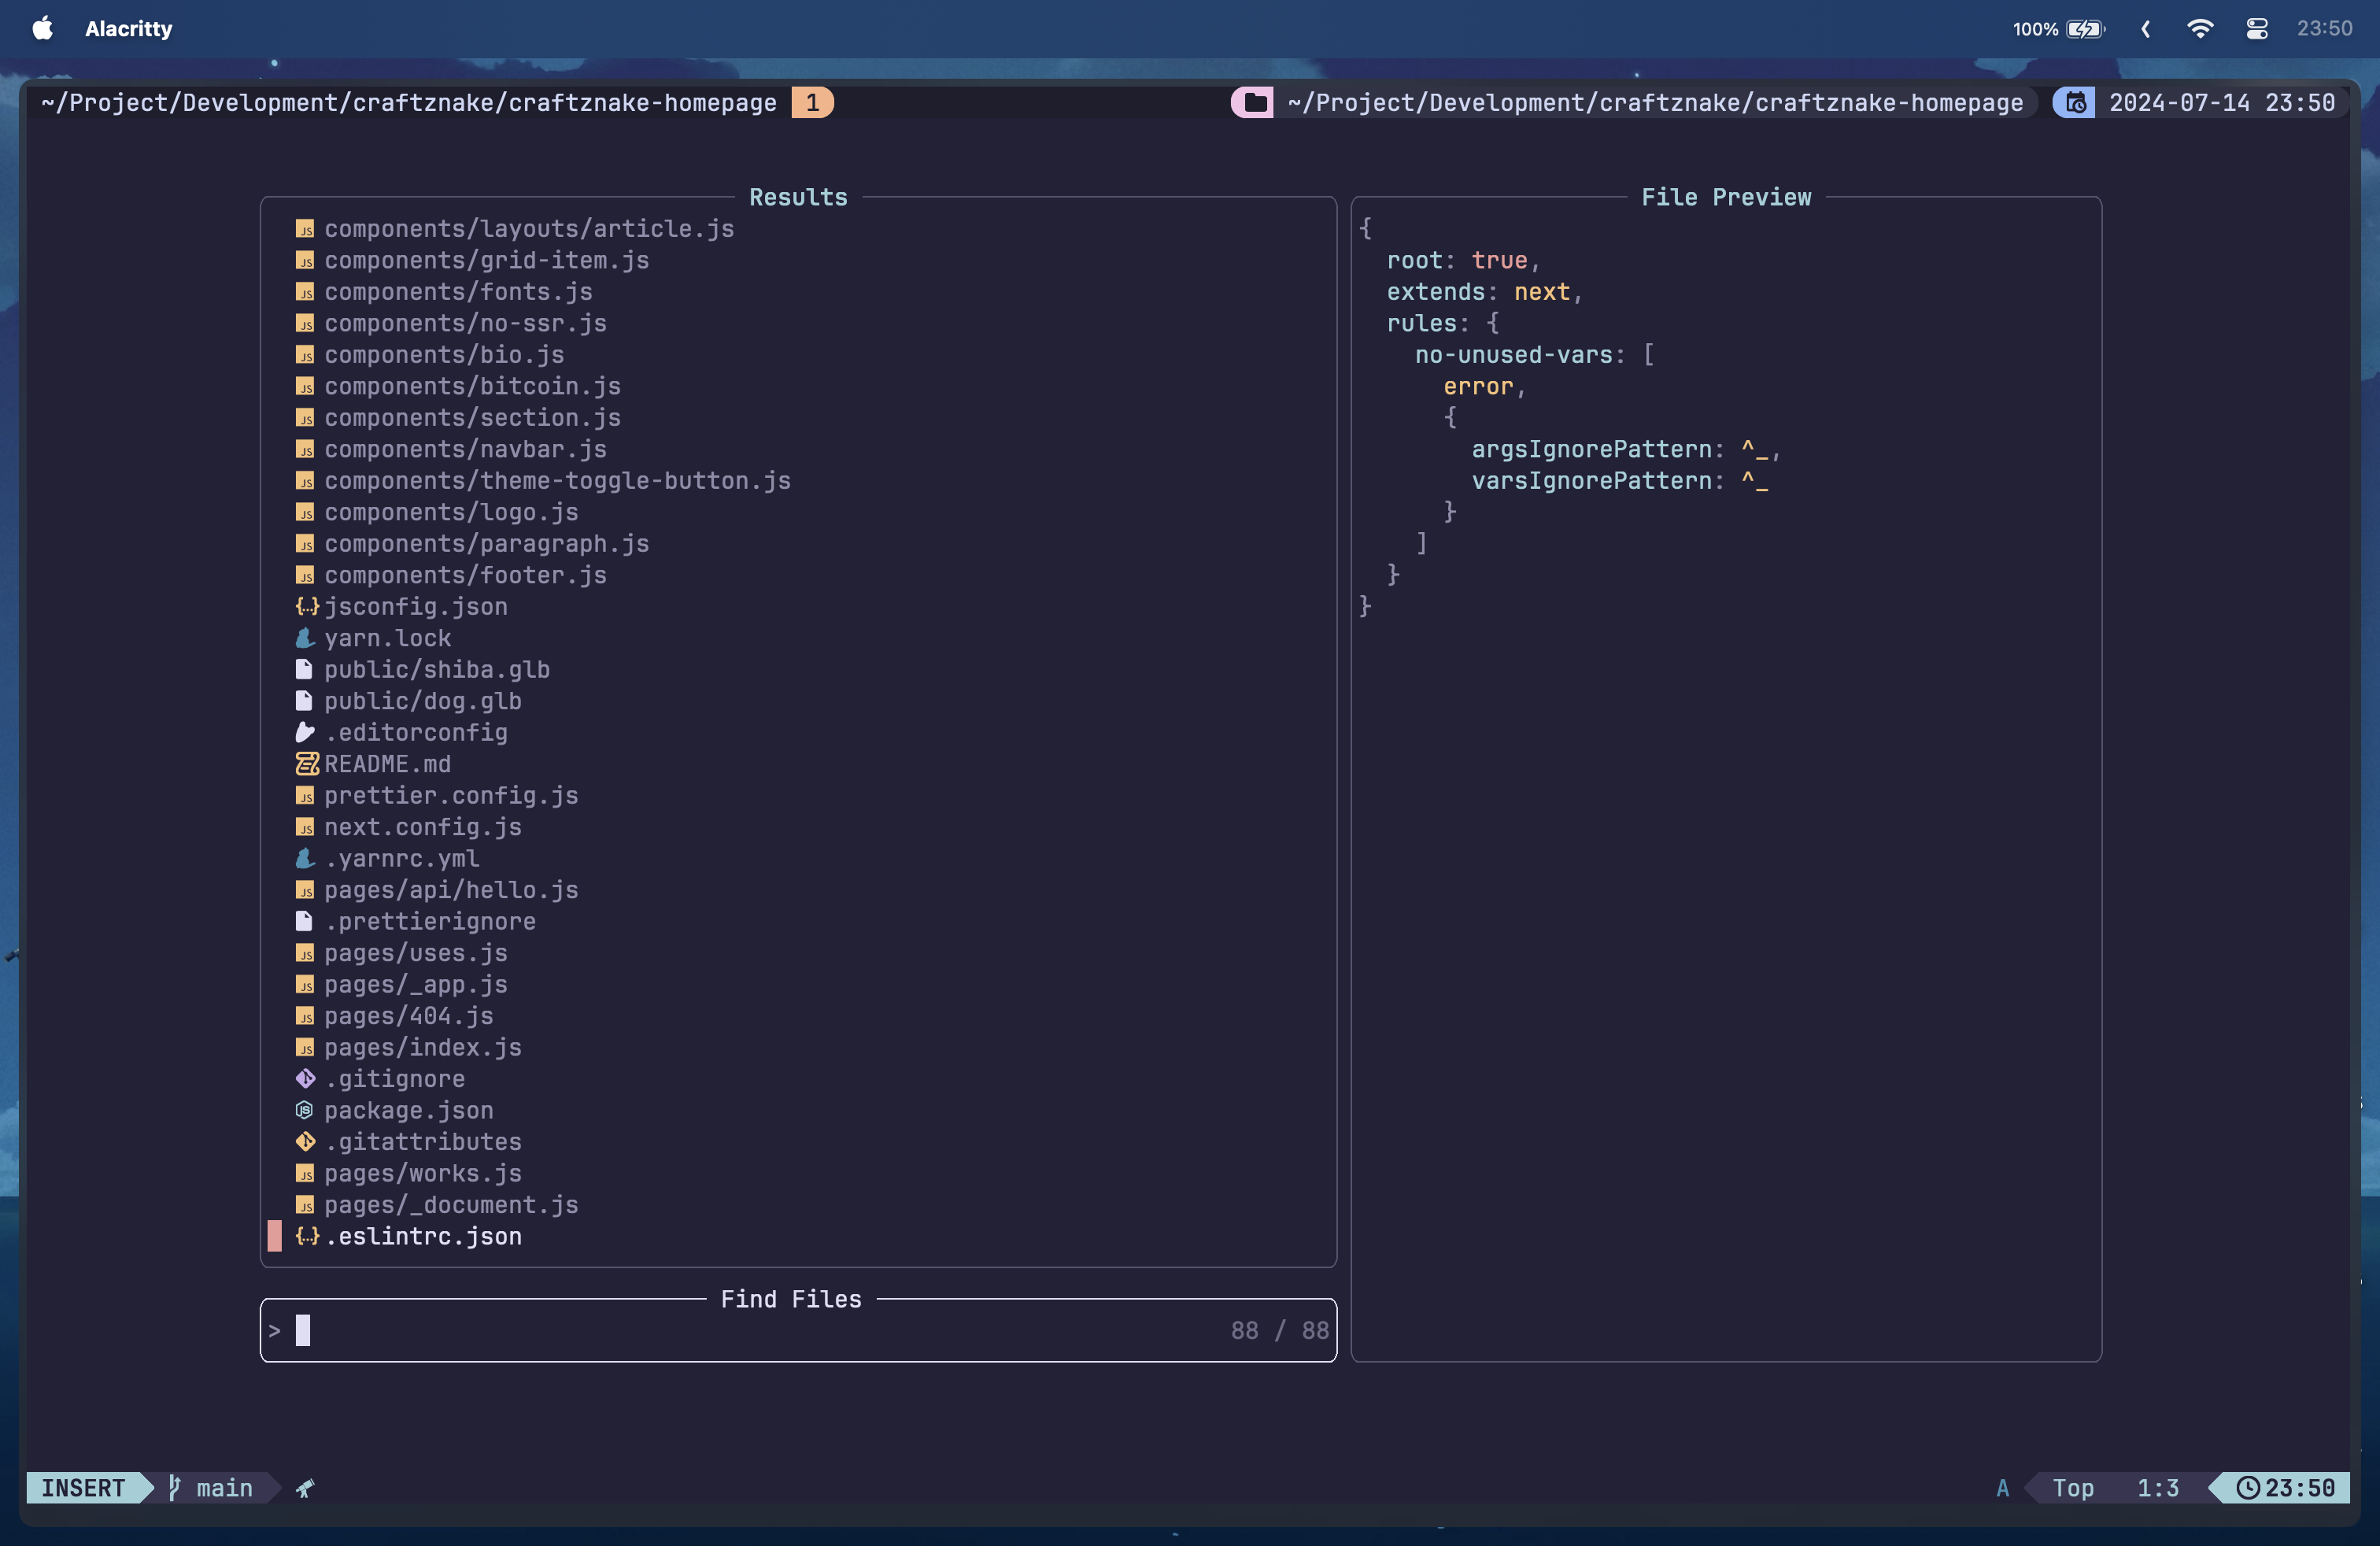Click the battery charging icon

[2085, 28]
